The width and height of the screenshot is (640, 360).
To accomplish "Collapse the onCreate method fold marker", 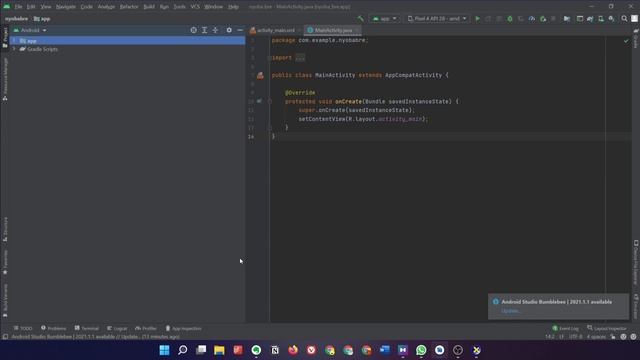I will pos(270,101).
